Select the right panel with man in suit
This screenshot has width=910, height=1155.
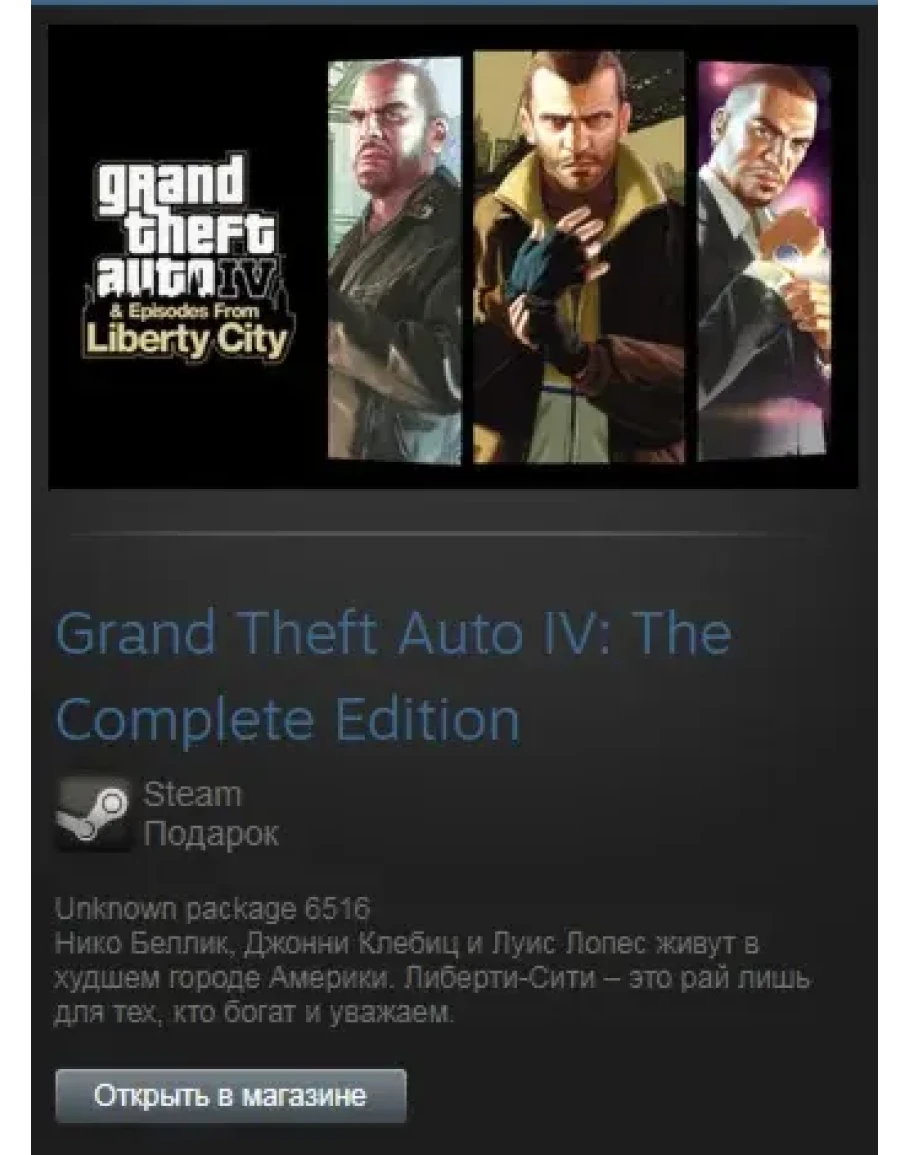(x=764, y=260)
